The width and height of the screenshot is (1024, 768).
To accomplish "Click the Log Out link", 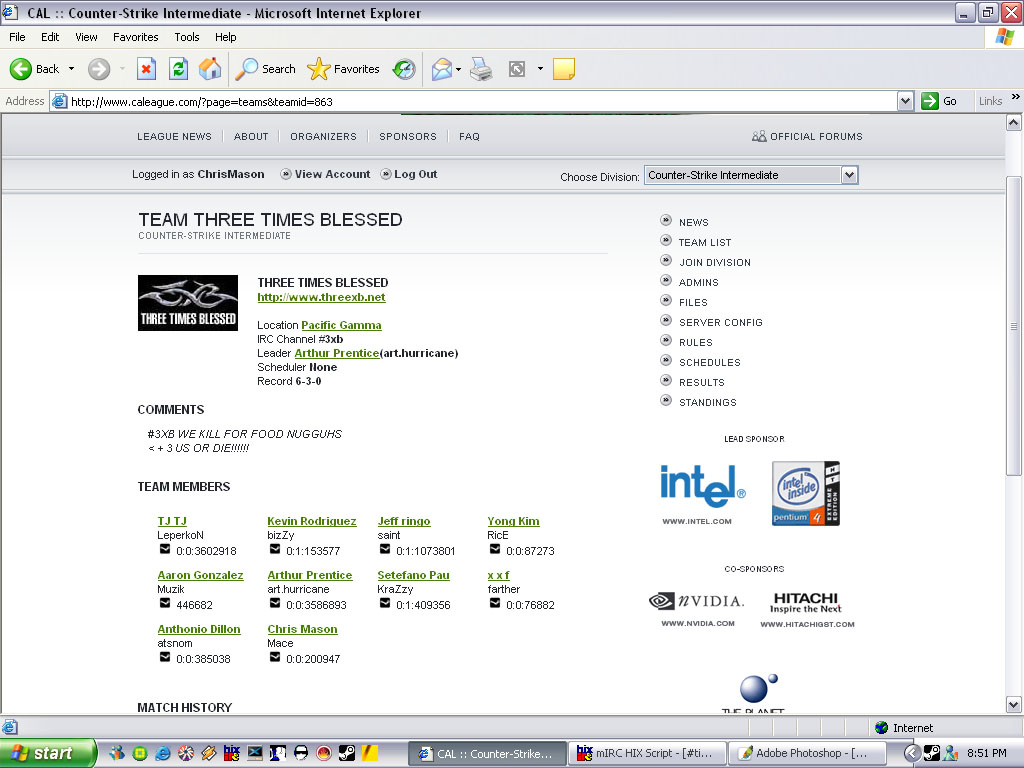I will pyautogui.click(x=415, y=174).
